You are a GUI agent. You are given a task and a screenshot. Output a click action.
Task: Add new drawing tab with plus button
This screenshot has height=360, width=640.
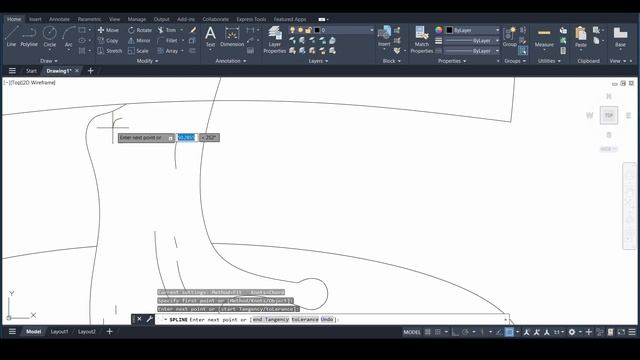(91, 71)
